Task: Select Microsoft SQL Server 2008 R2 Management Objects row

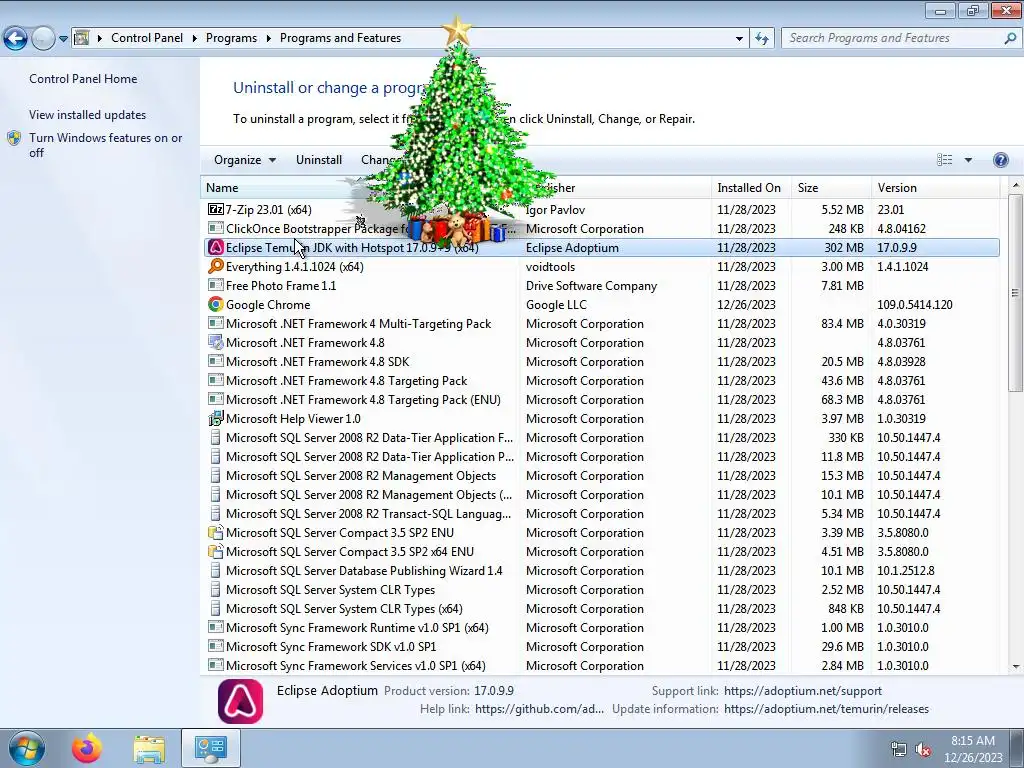Action: coord(600,475)
